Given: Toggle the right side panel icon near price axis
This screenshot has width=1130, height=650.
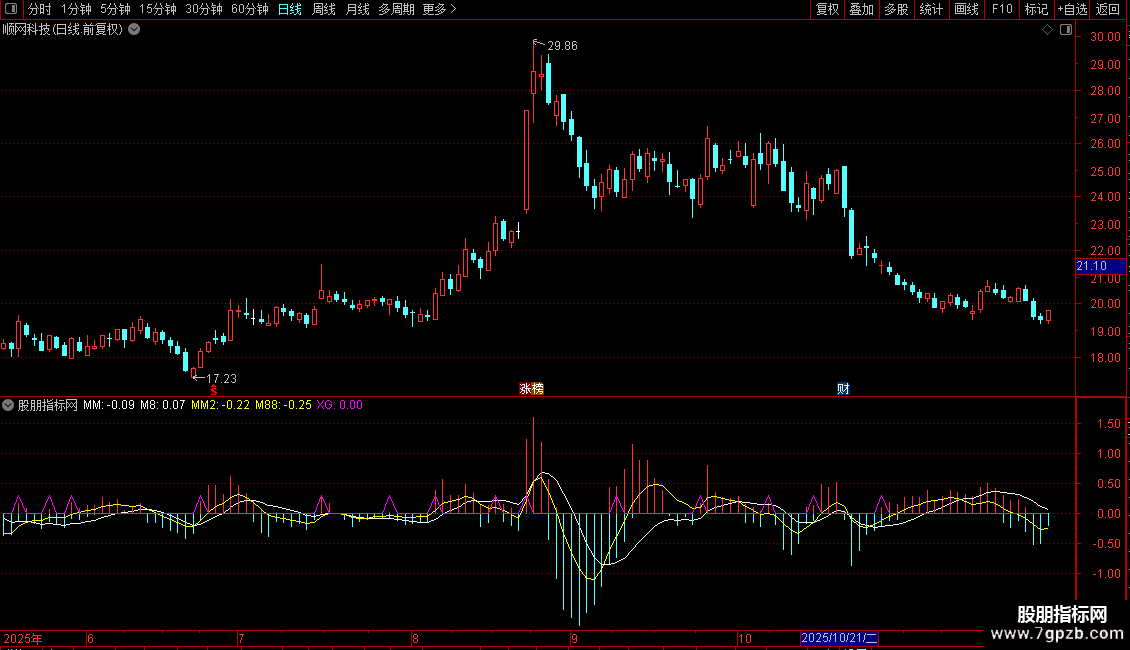Looking at the screenshot, I should point(1066,30).
